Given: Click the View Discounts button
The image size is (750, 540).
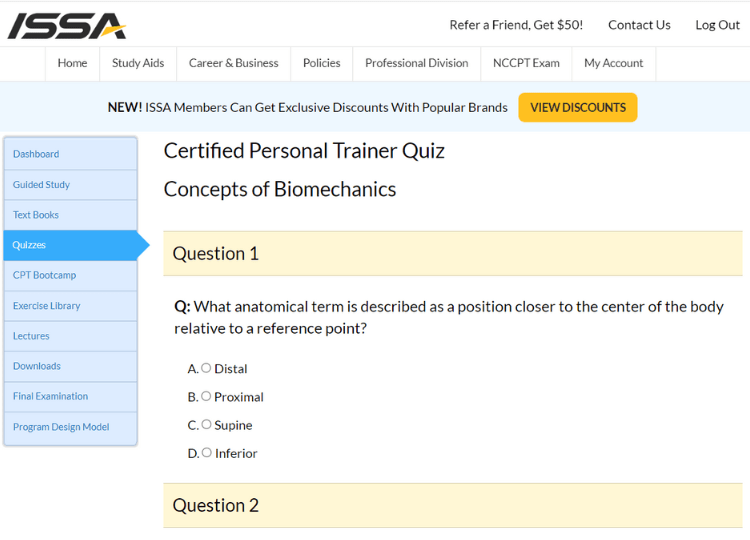Looking at the screenshot, I should point(578,108).
